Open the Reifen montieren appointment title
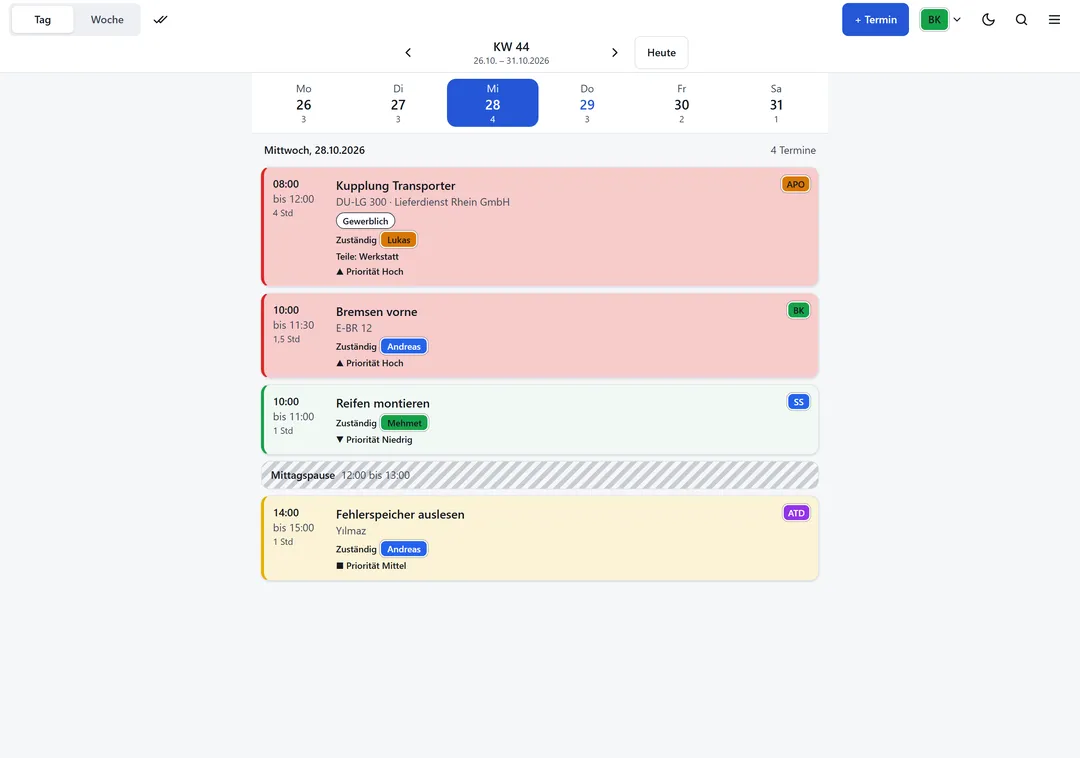Screen dimensions: 1080x758 [383, 403]
